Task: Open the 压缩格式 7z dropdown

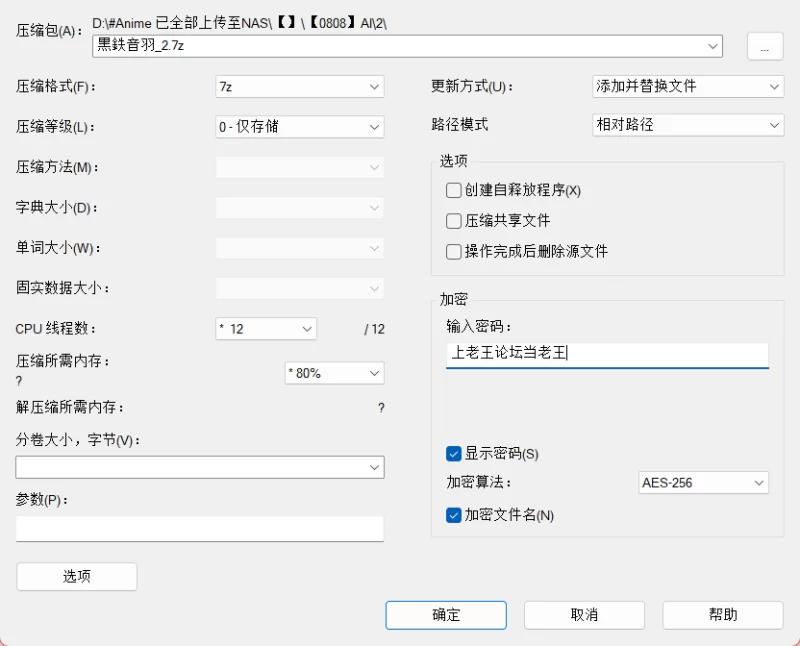Action: click(299, 87)
